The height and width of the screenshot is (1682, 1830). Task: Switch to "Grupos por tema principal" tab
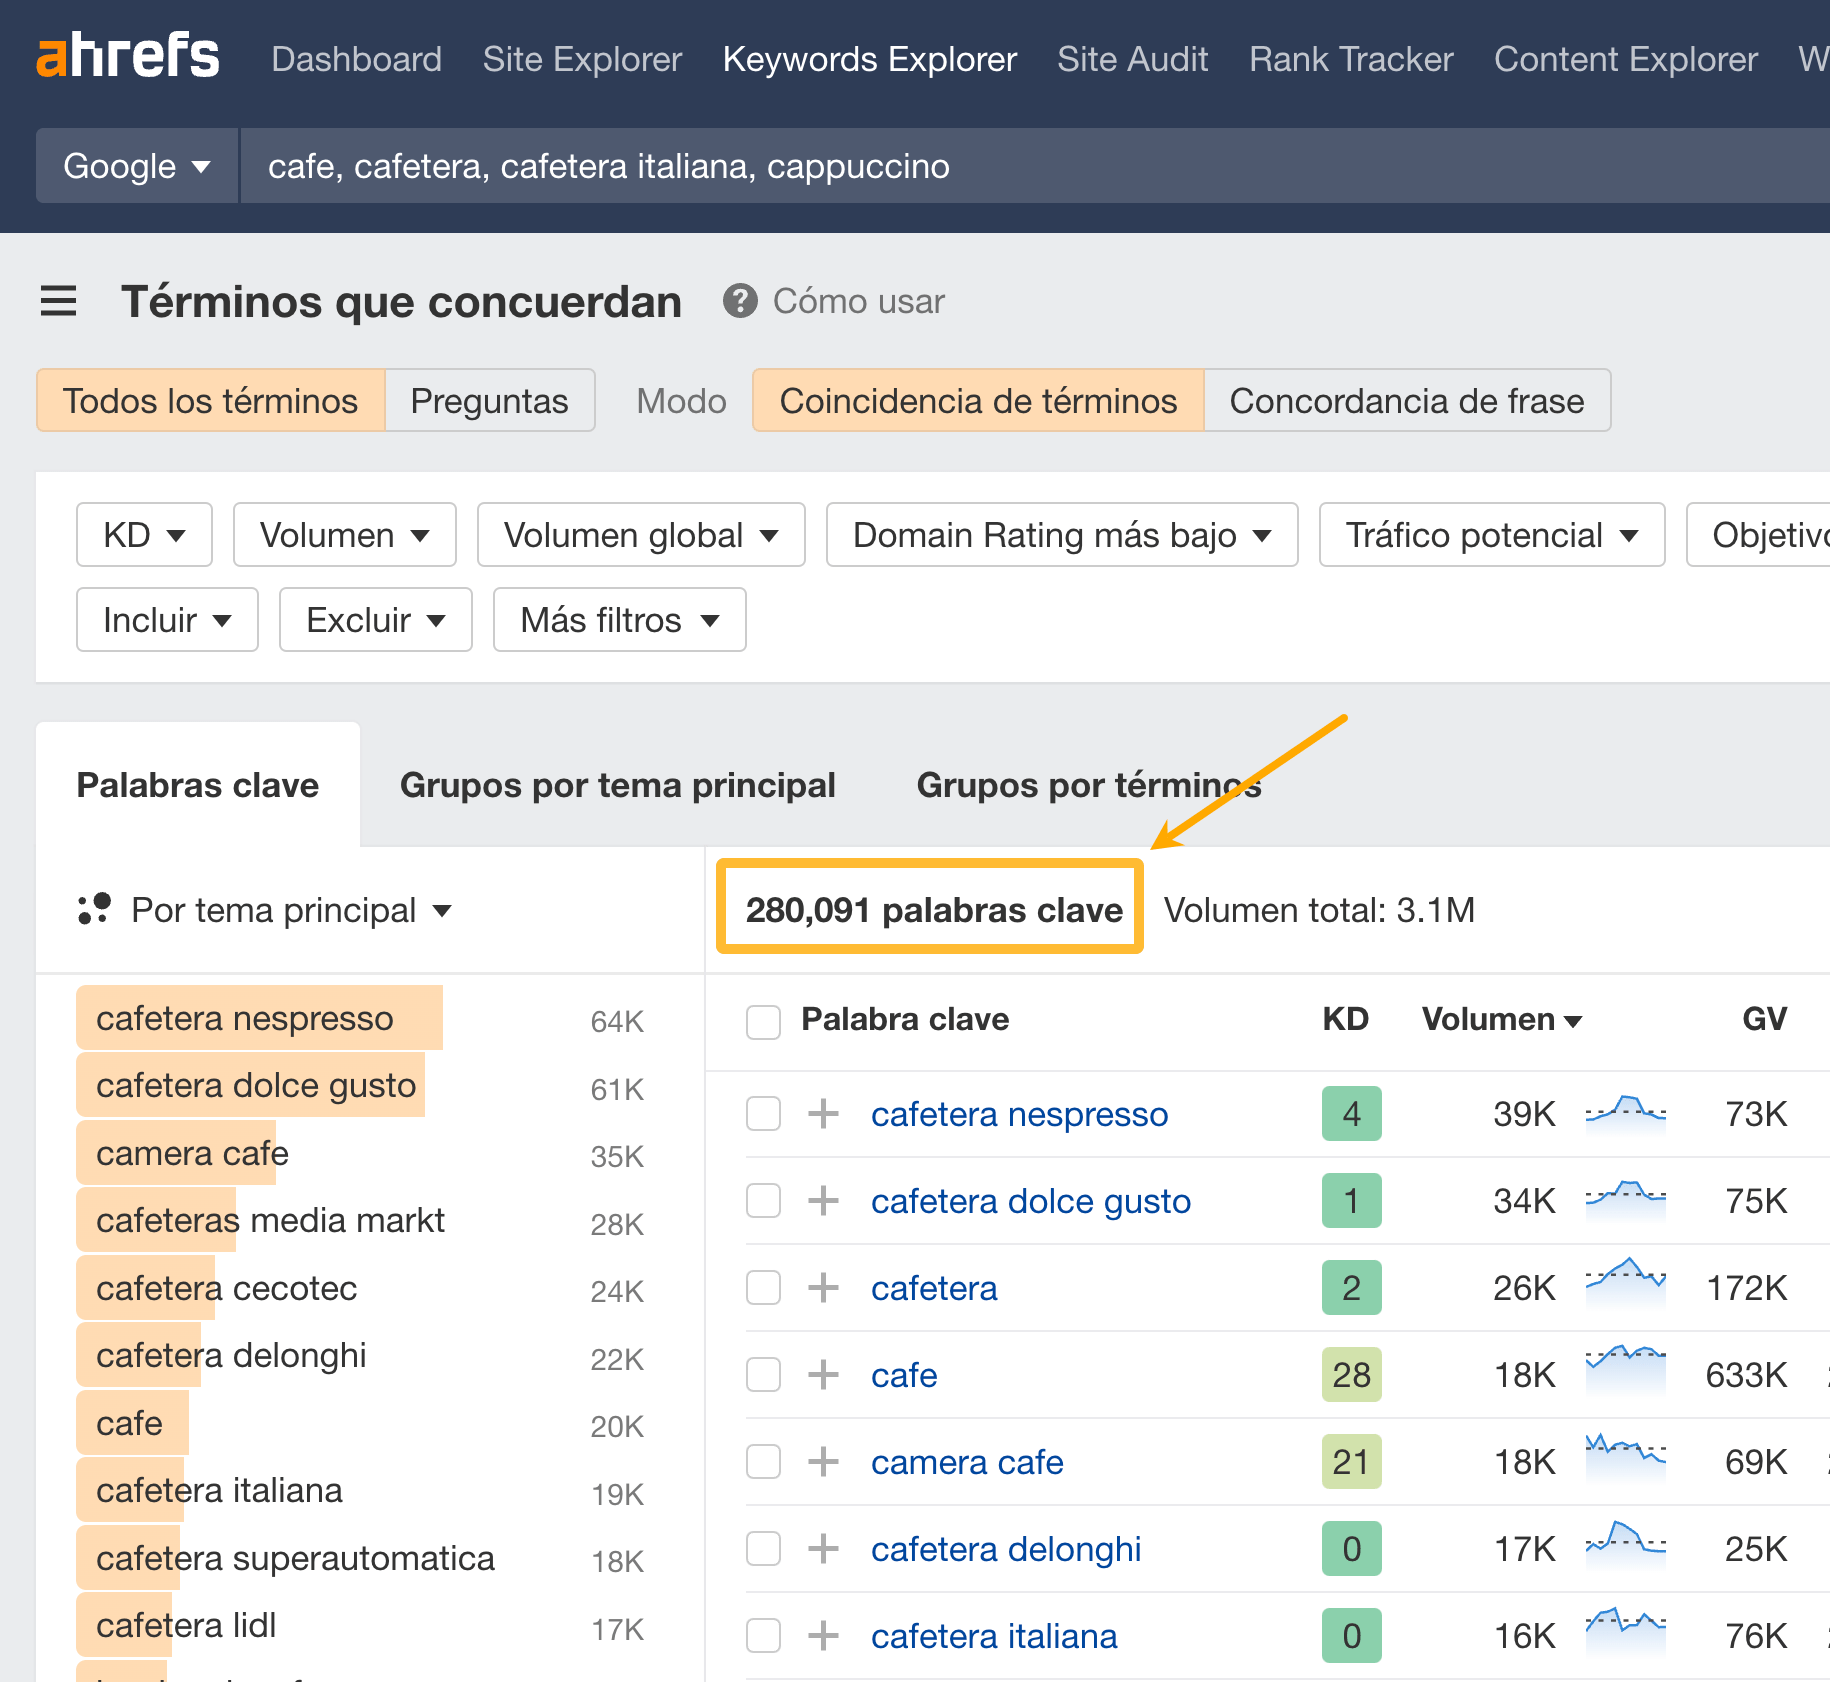click(617, 784)
